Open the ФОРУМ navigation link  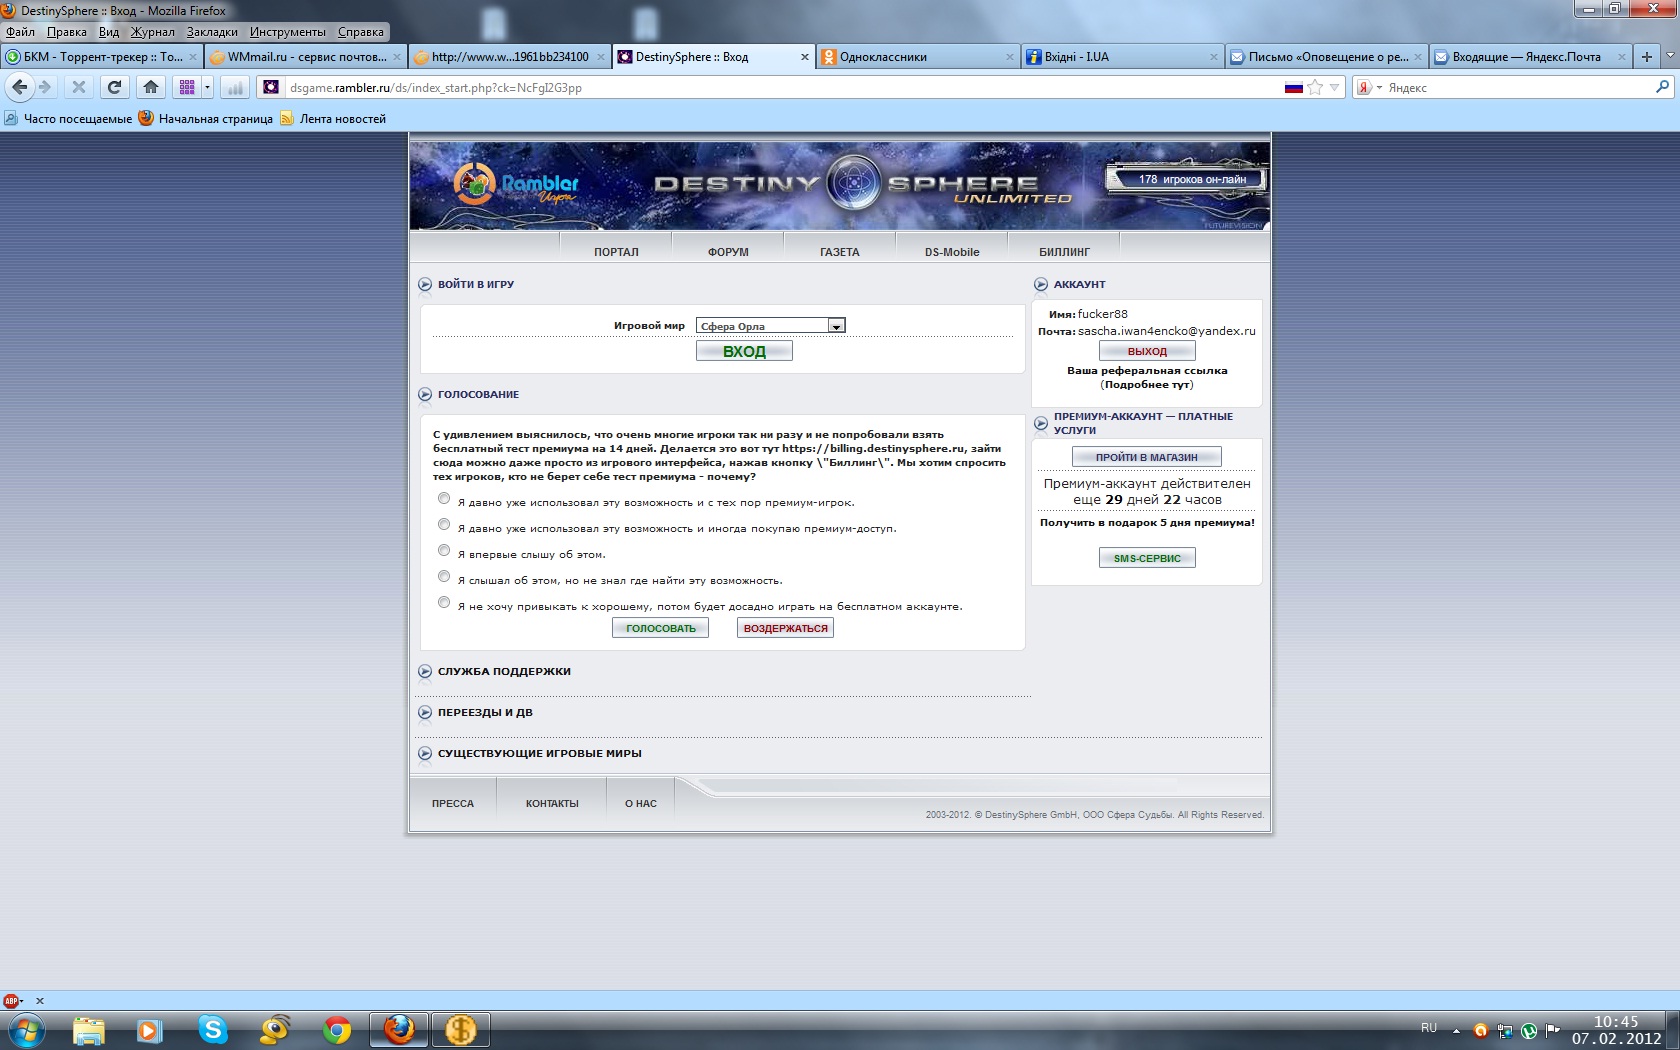[x=728, y=252]
